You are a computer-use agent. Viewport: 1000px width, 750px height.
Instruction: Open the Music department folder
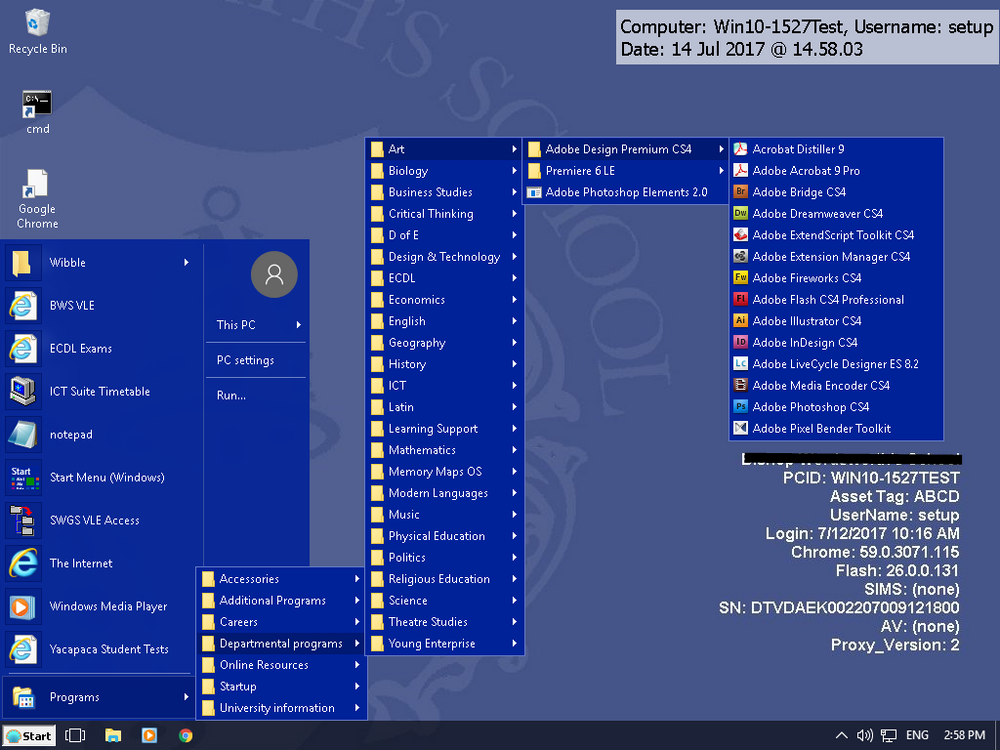point(445,515)
